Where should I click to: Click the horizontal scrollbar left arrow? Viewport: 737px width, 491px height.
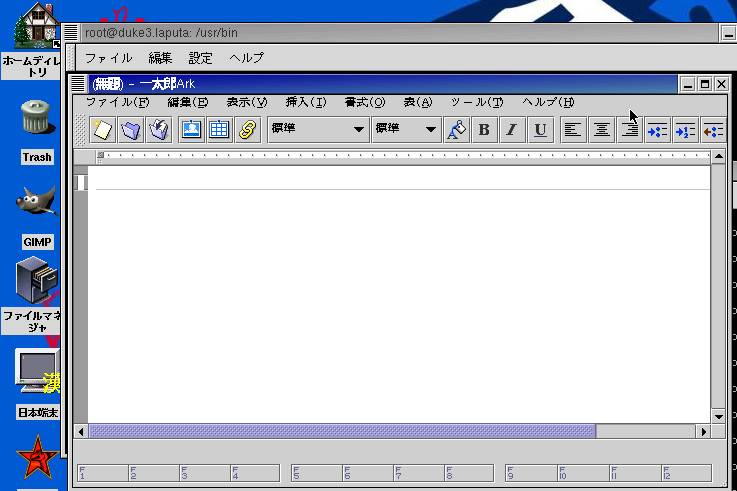tap(81, 431)
